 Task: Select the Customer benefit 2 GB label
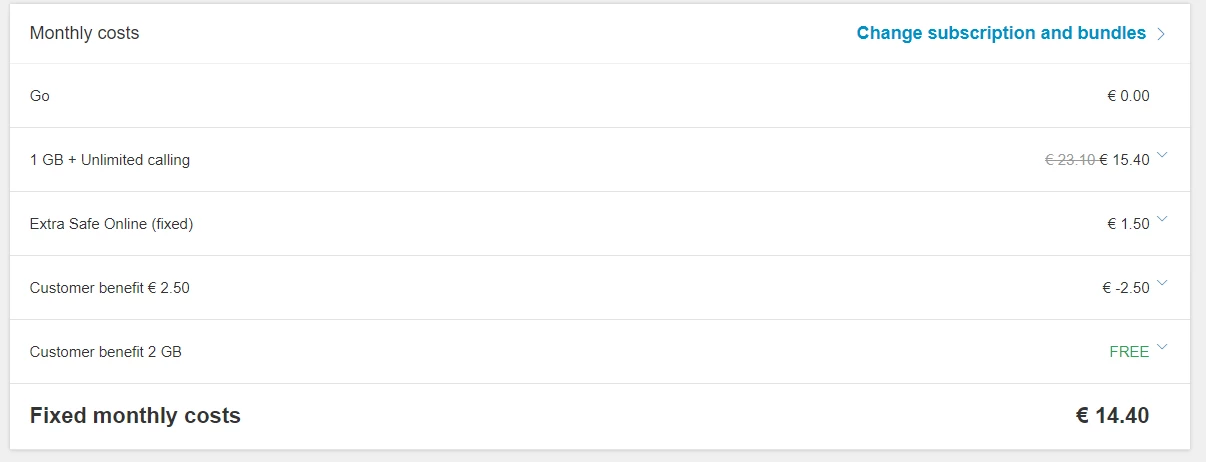click(106, 352)
